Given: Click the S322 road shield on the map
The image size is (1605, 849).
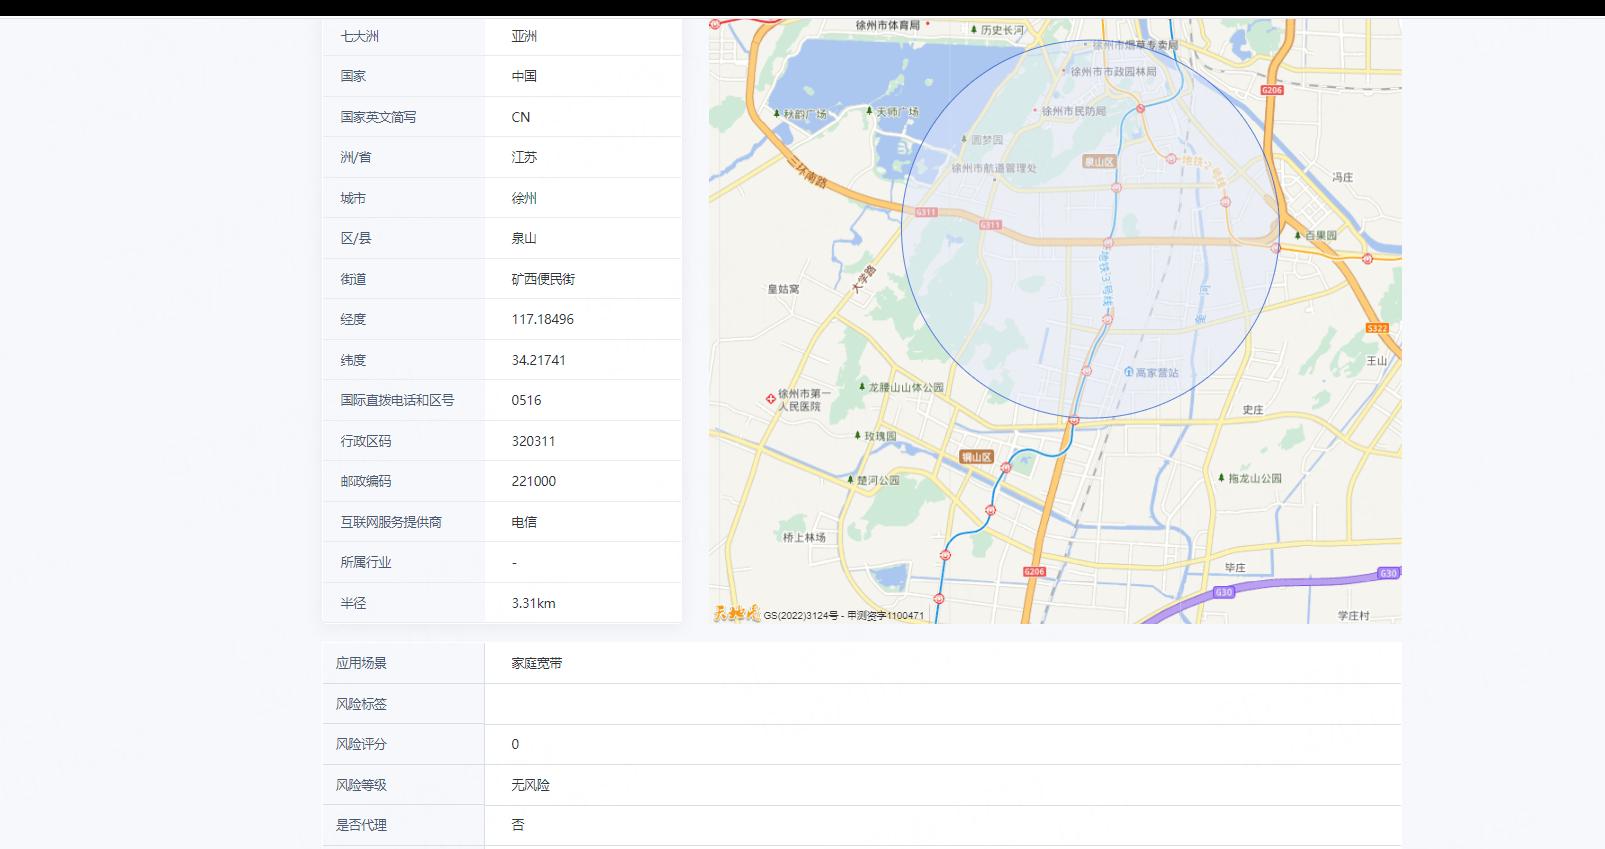Looking at the screenshot, I should [x=1377, y=328].
